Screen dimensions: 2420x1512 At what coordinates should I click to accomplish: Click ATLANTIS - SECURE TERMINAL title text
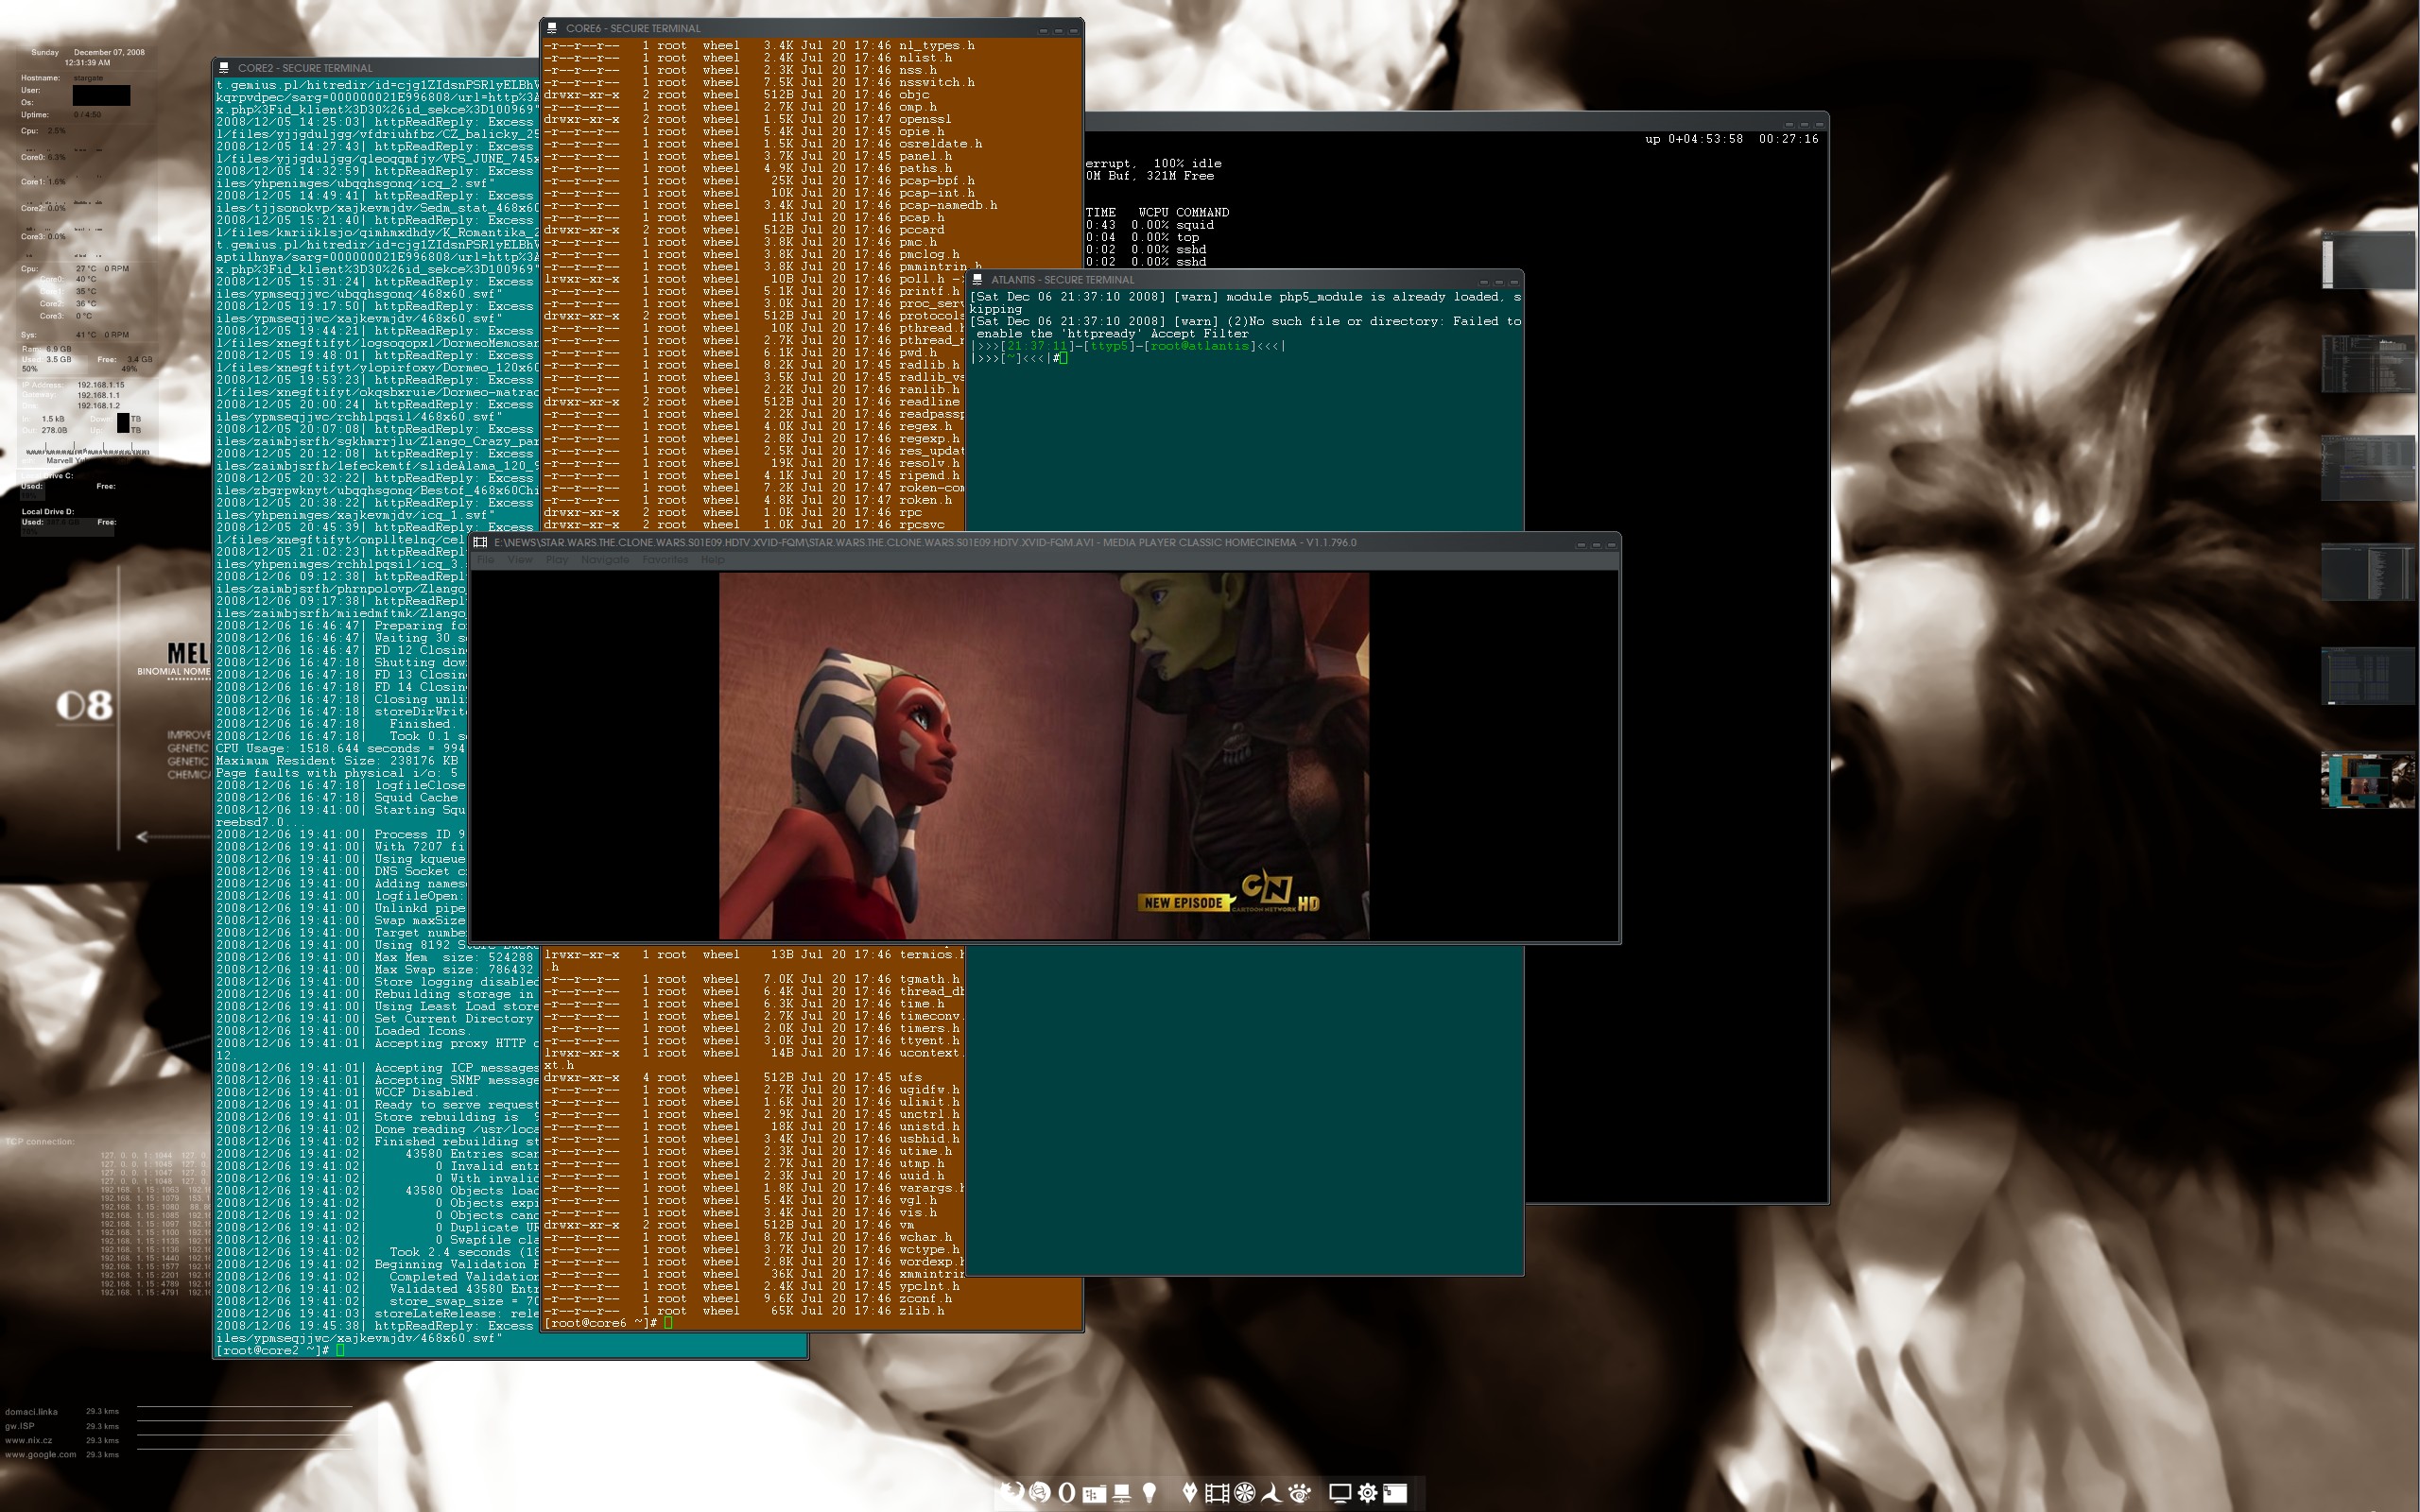pyautogui.click(x=1062, y=280)
